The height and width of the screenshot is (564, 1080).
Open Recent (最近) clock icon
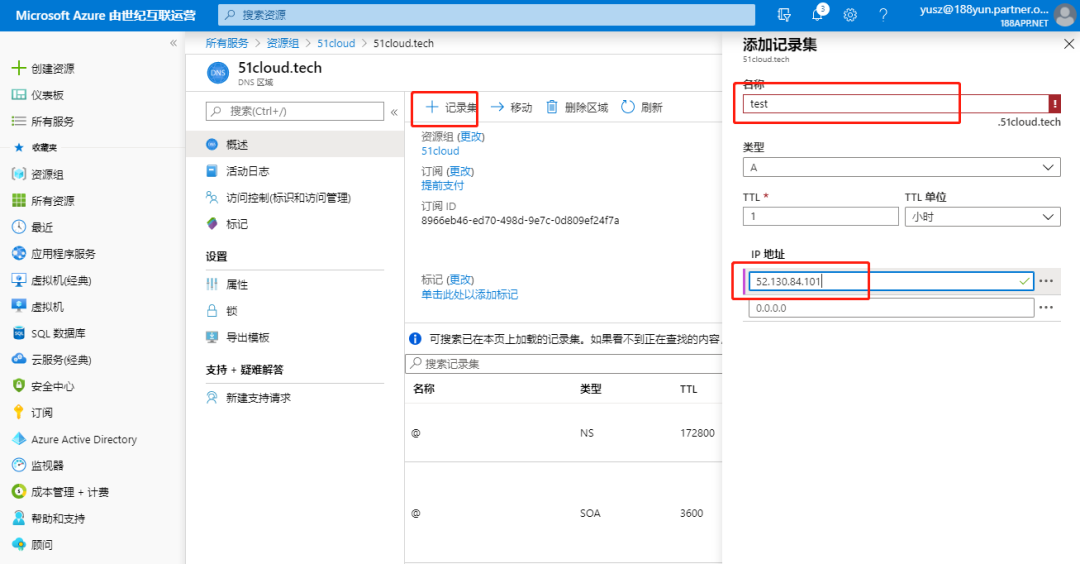point(19,227)
